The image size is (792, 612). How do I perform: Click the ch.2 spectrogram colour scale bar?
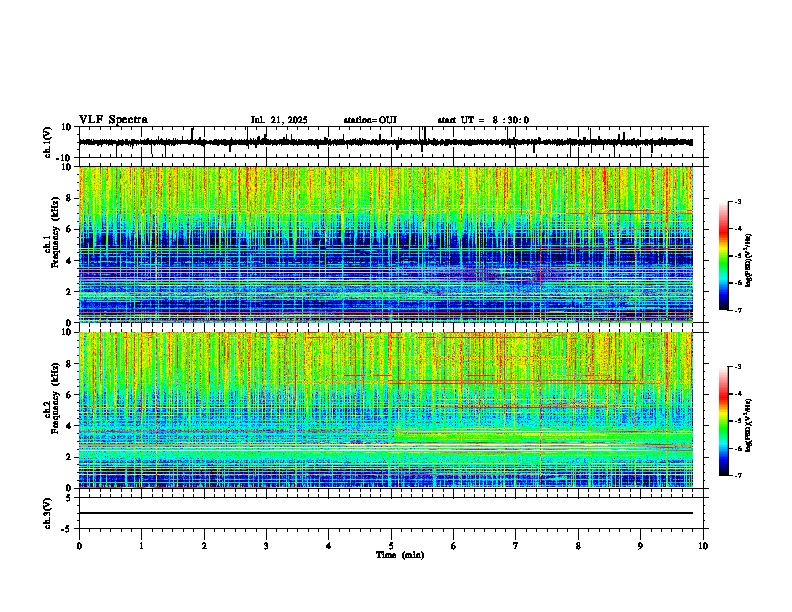(x=723, y=421)
